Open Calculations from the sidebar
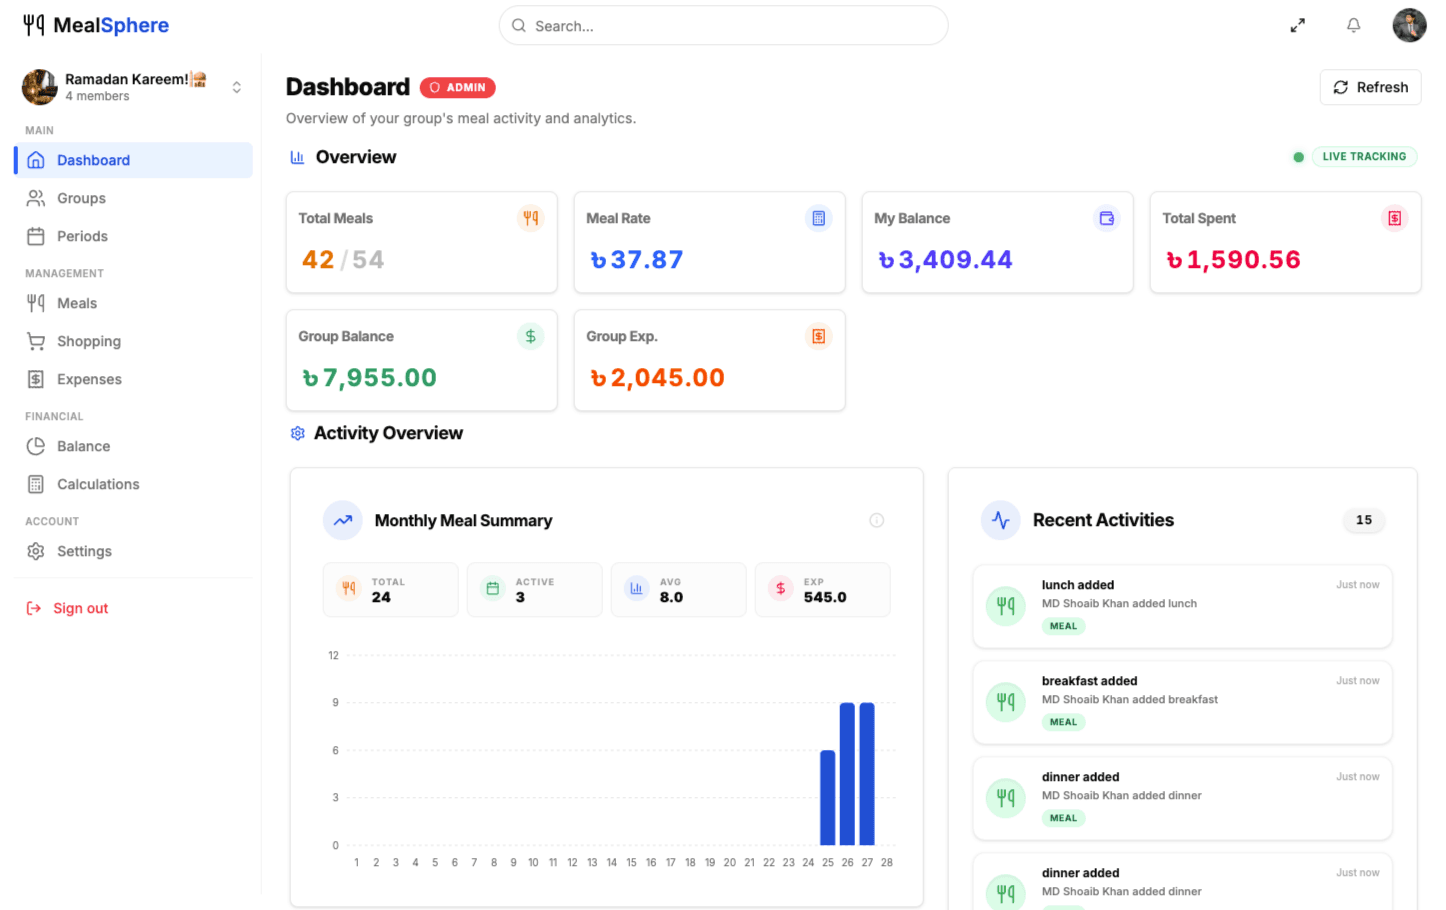Viewport: 1446px width, 910px height. click(98, 484)
